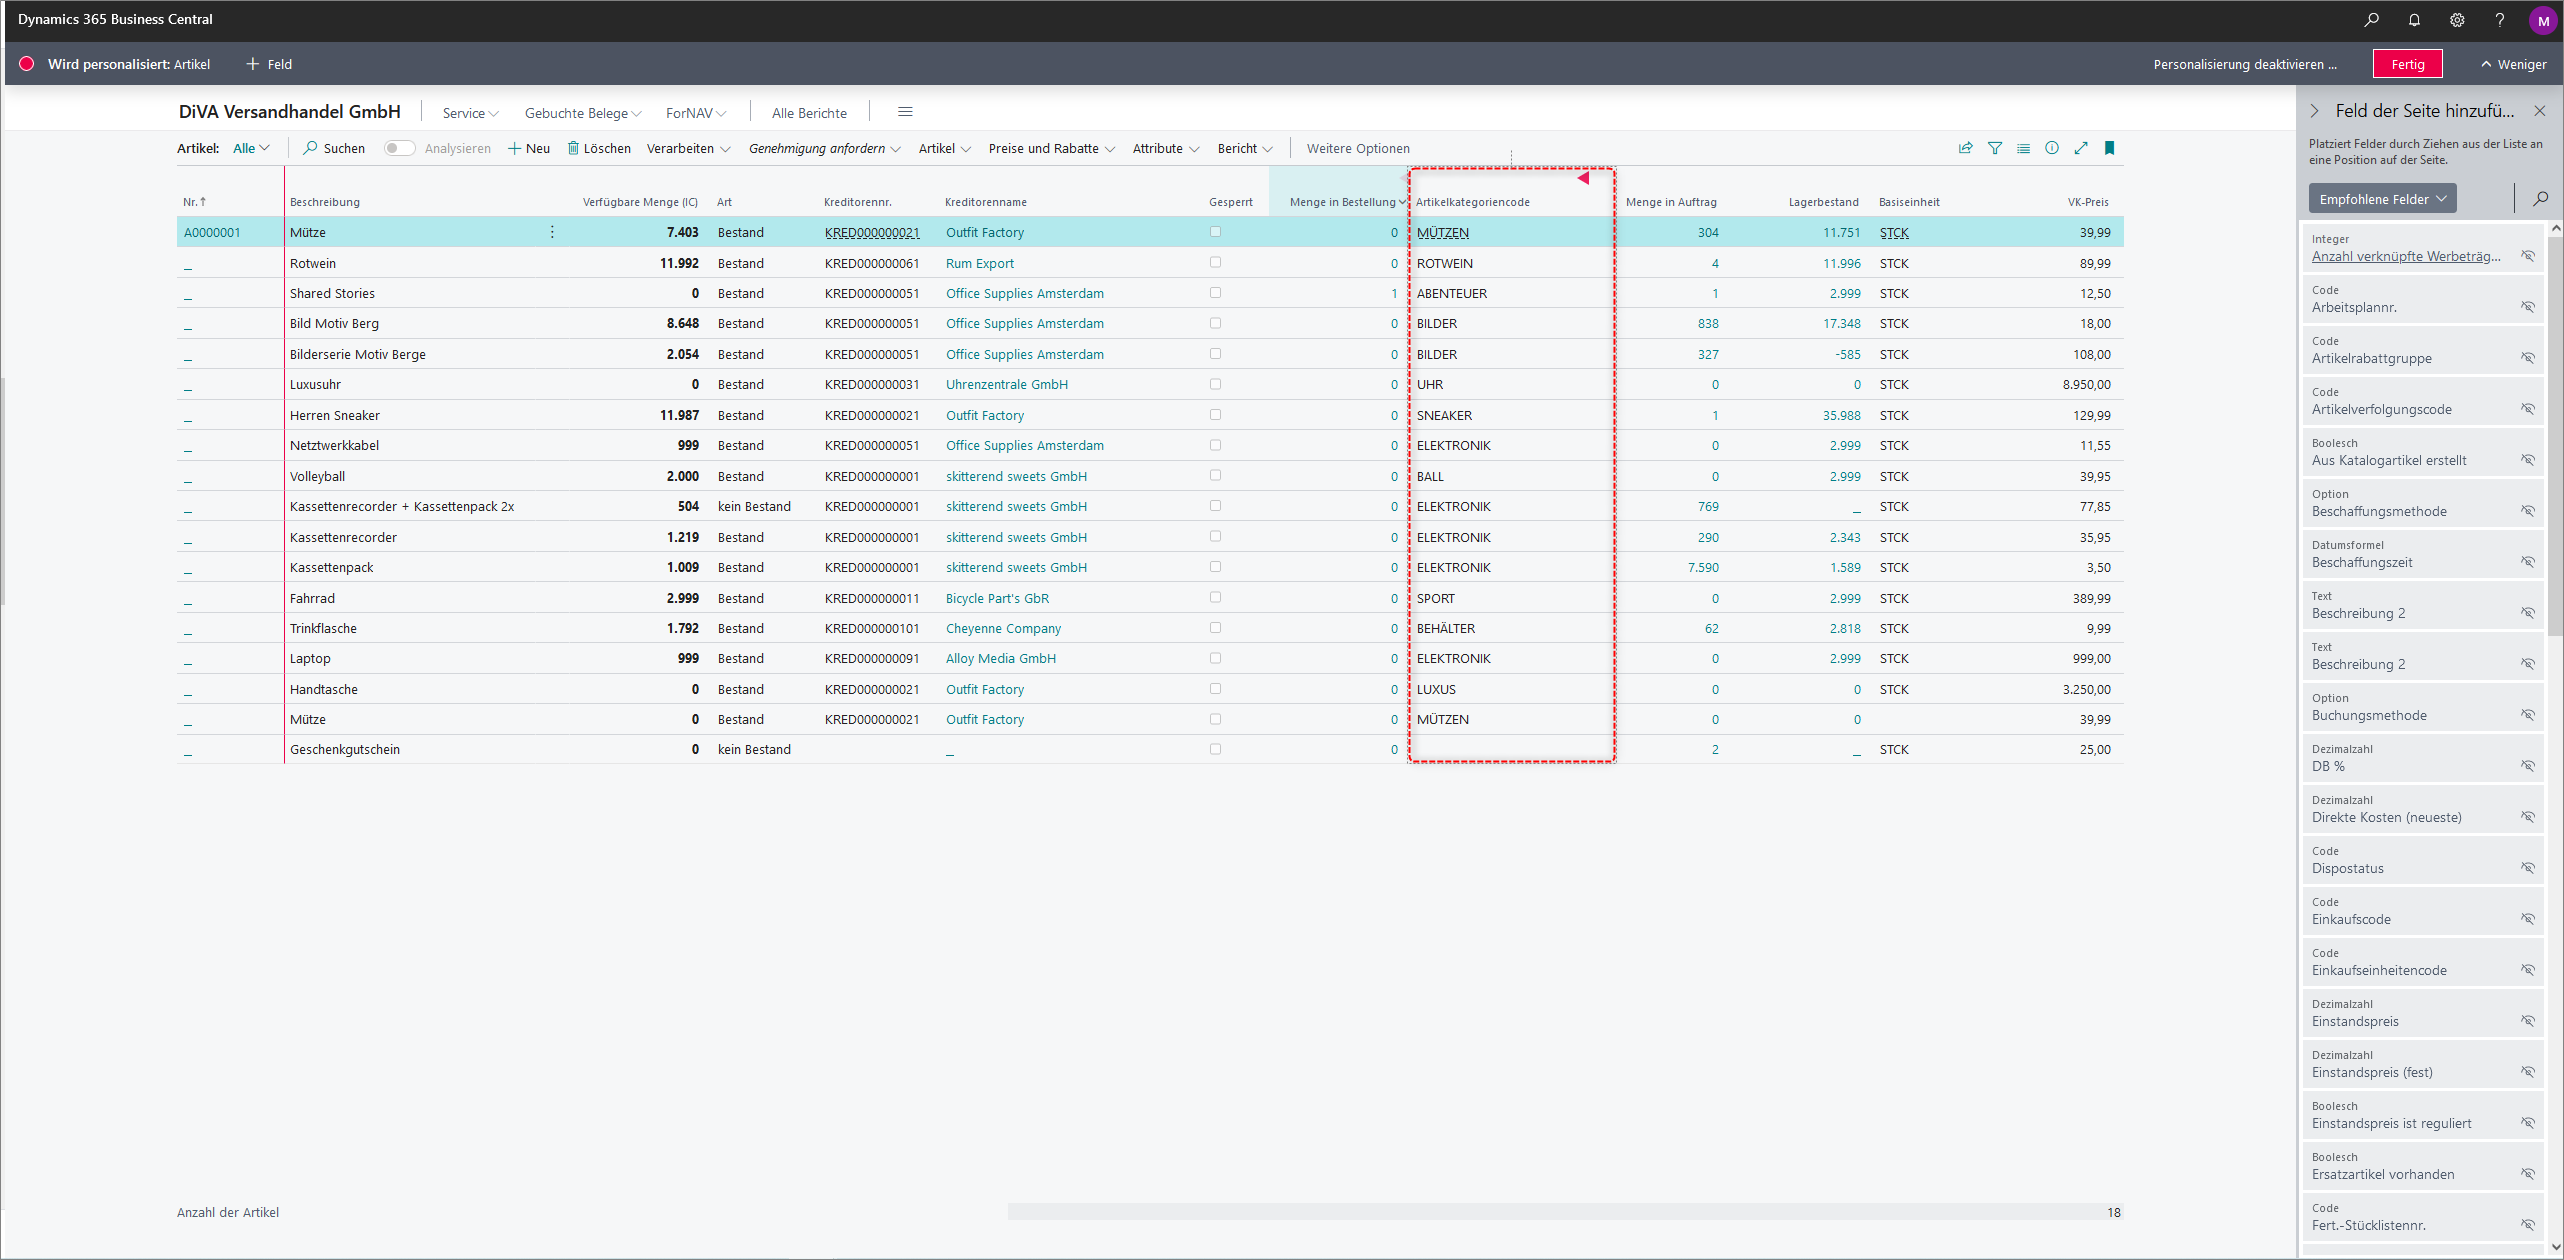Viewport: 2564px width, 1260px height.
Task: Click Löschen trash action
Action: [x=599, y=148]
